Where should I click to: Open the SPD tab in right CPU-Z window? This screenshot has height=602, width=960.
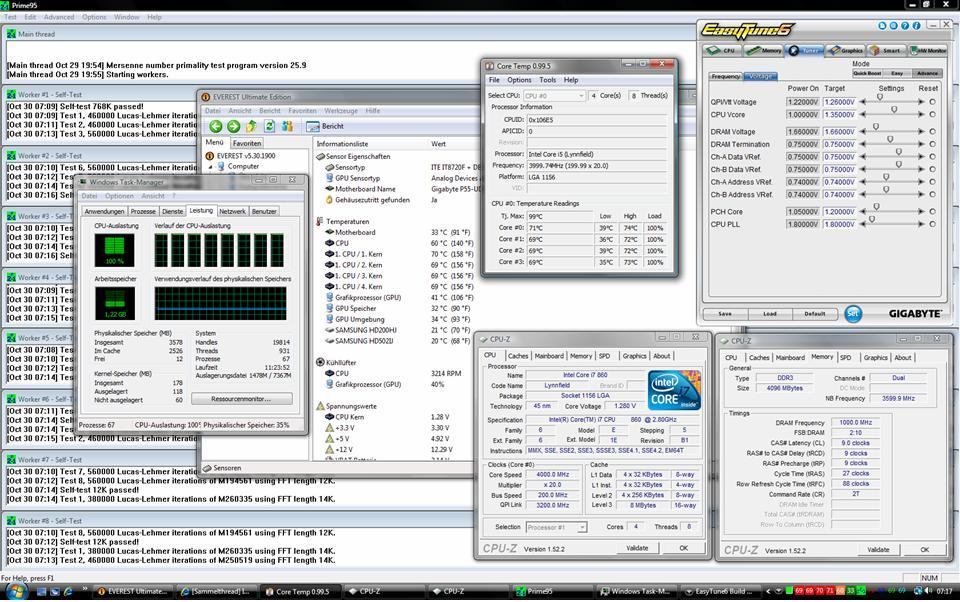click(x=846, y=358)
